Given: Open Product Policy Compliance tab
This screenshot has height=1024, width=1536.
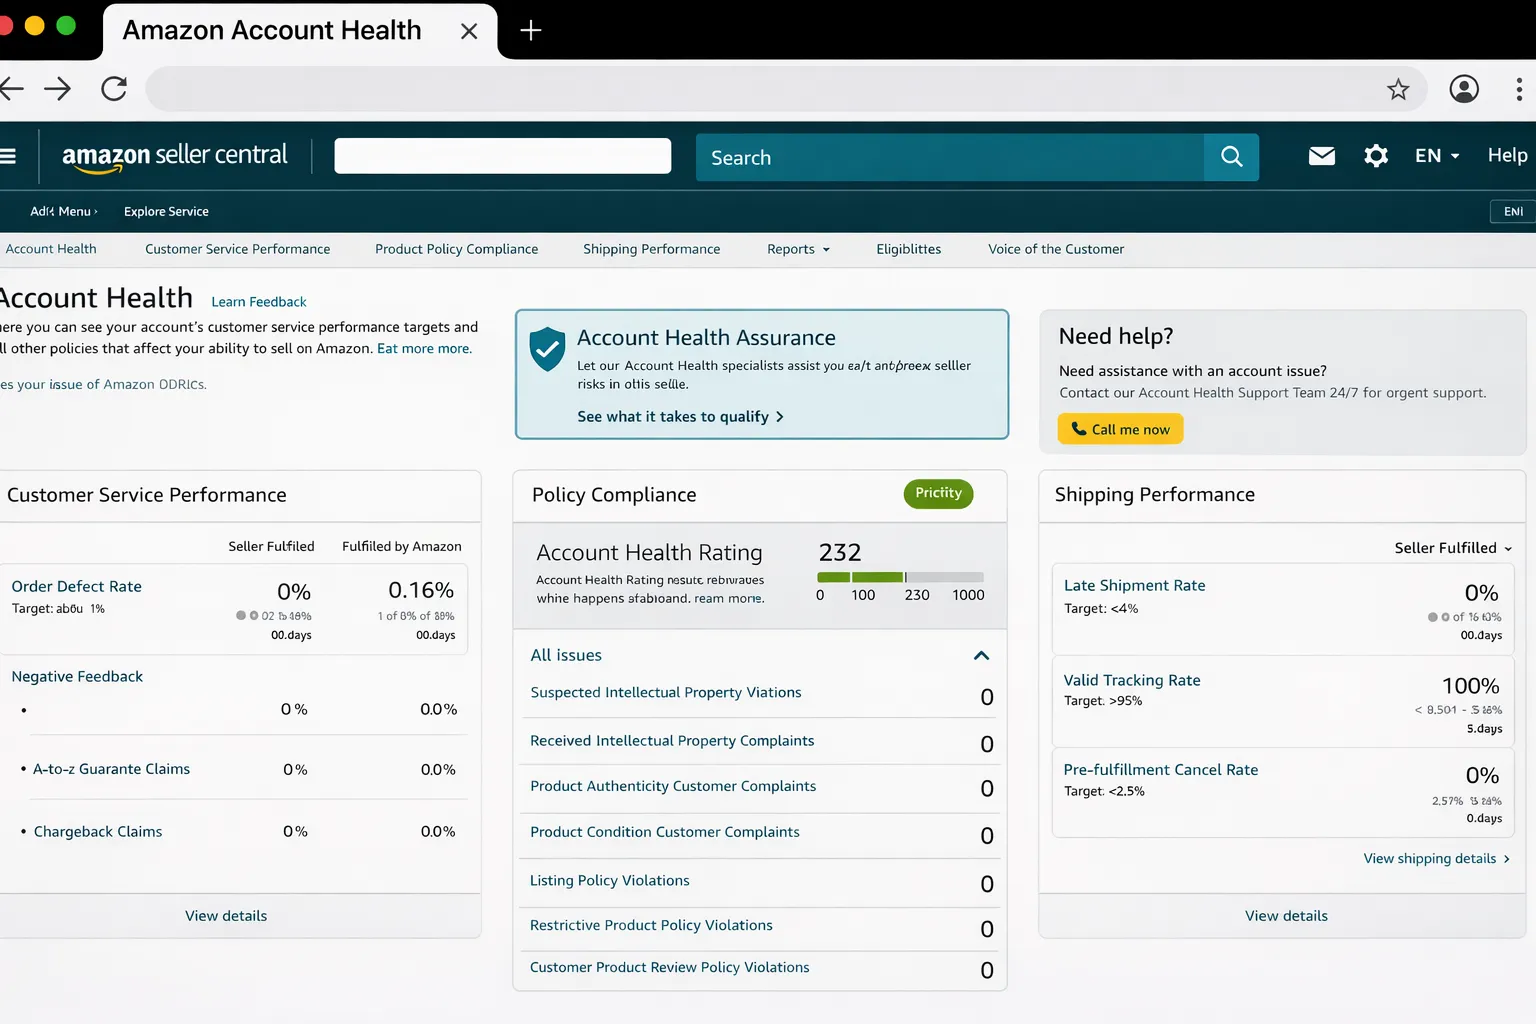Looking at the screenshot, I should point(456,249).
